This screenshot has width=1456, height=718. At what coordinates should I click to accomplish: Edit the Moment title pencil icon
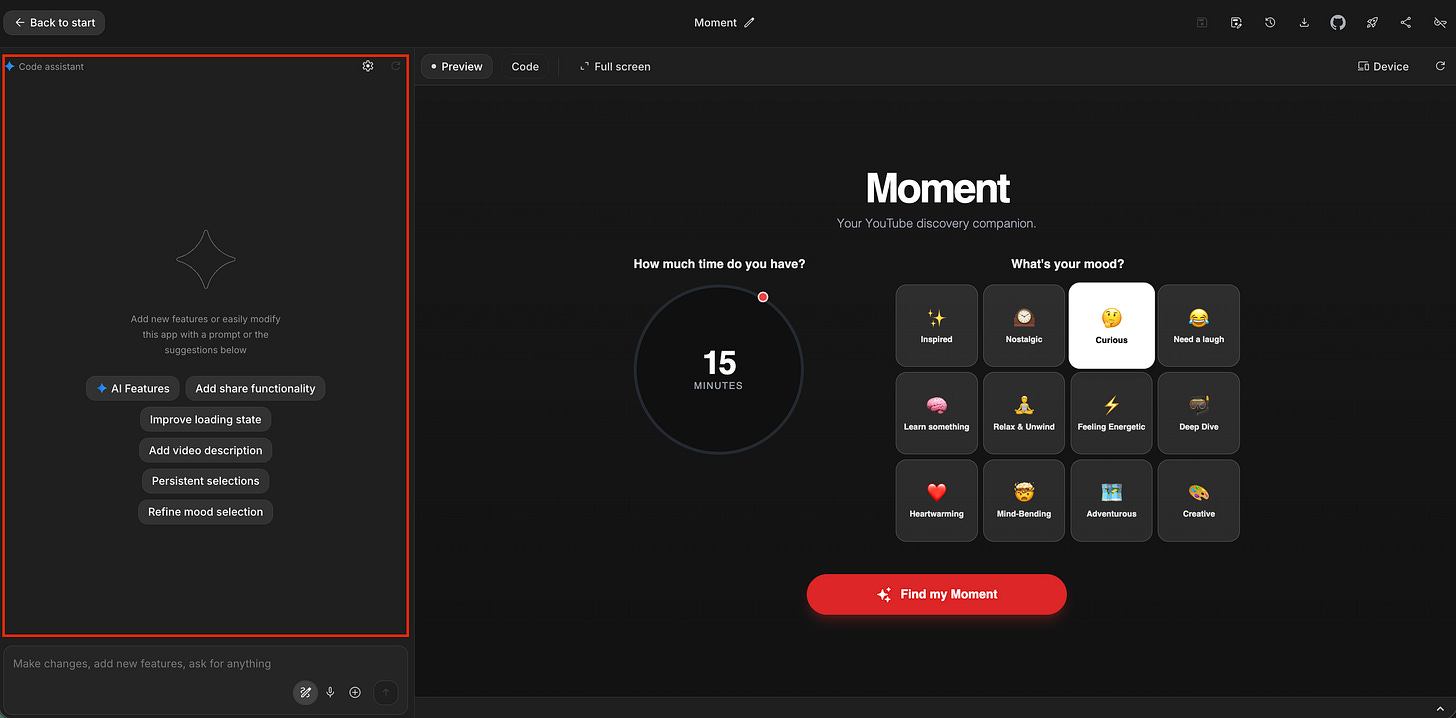(x=750, y=22)
